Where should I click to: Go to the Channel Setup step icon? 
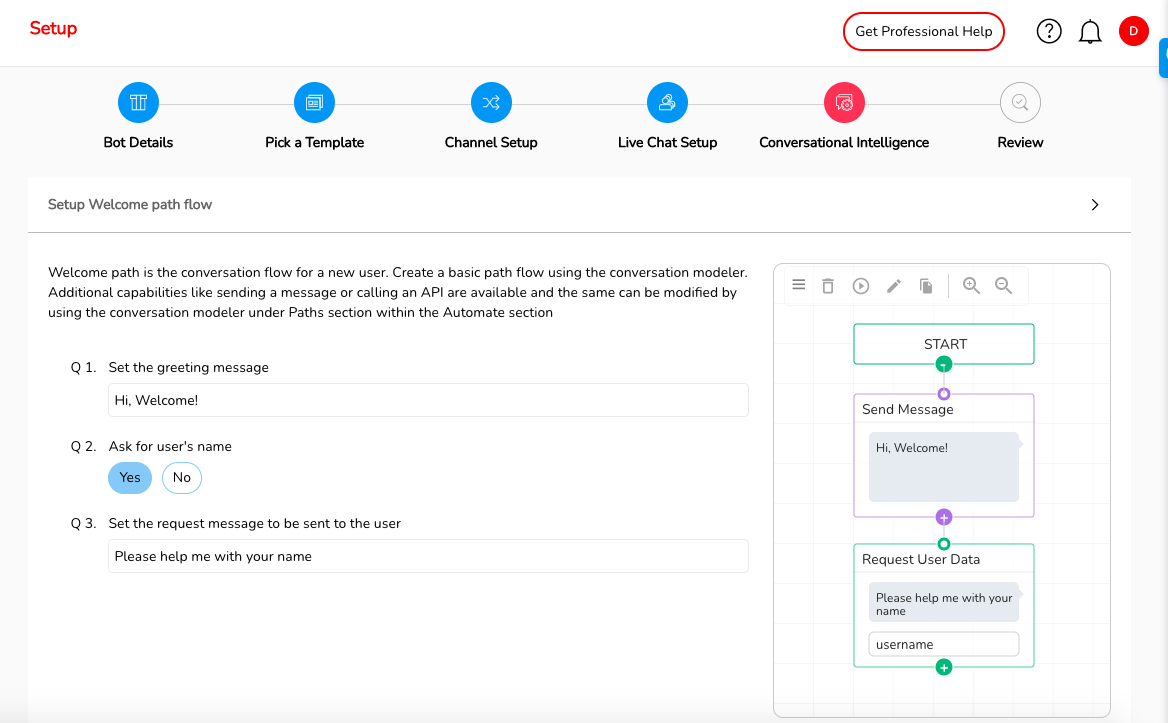point(491,103)
